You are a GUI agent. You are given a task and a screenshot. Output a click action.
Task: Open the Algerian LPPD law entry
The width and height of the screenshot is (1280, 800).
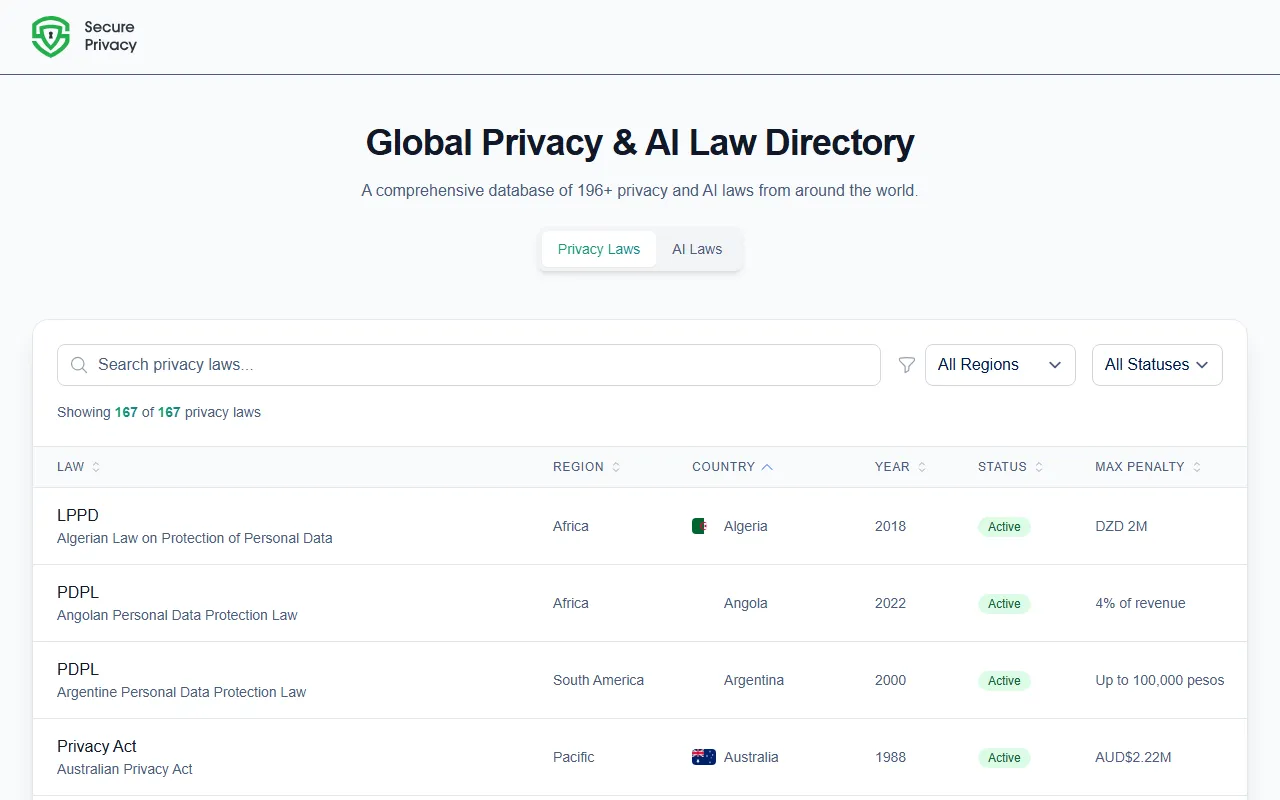pos(78,516)
